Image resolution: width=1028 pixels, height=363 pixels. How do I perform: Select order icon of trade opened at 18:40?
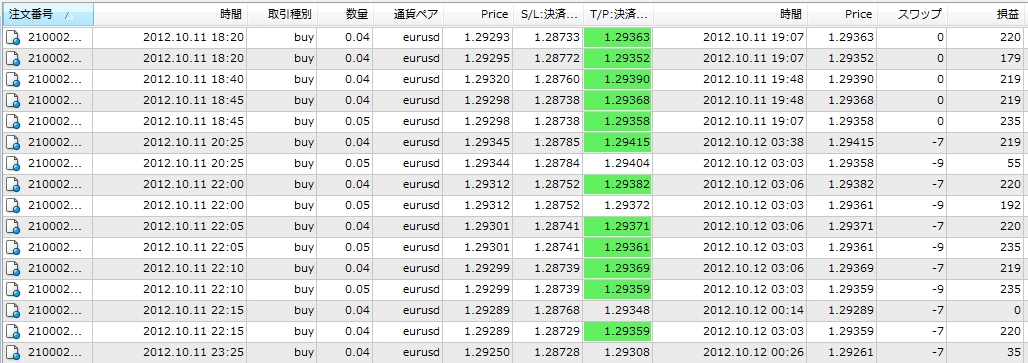click(x=13, y=80)
